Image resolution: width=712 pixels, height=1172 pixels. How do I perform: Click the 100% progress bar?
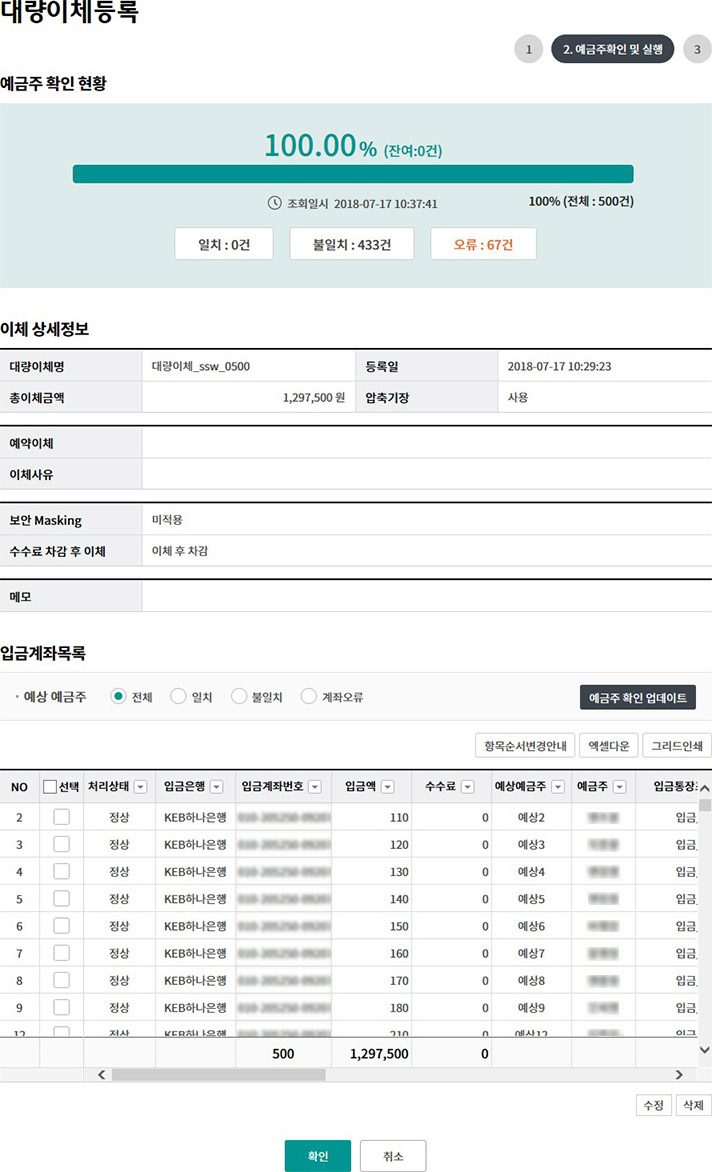coord(353,174)
